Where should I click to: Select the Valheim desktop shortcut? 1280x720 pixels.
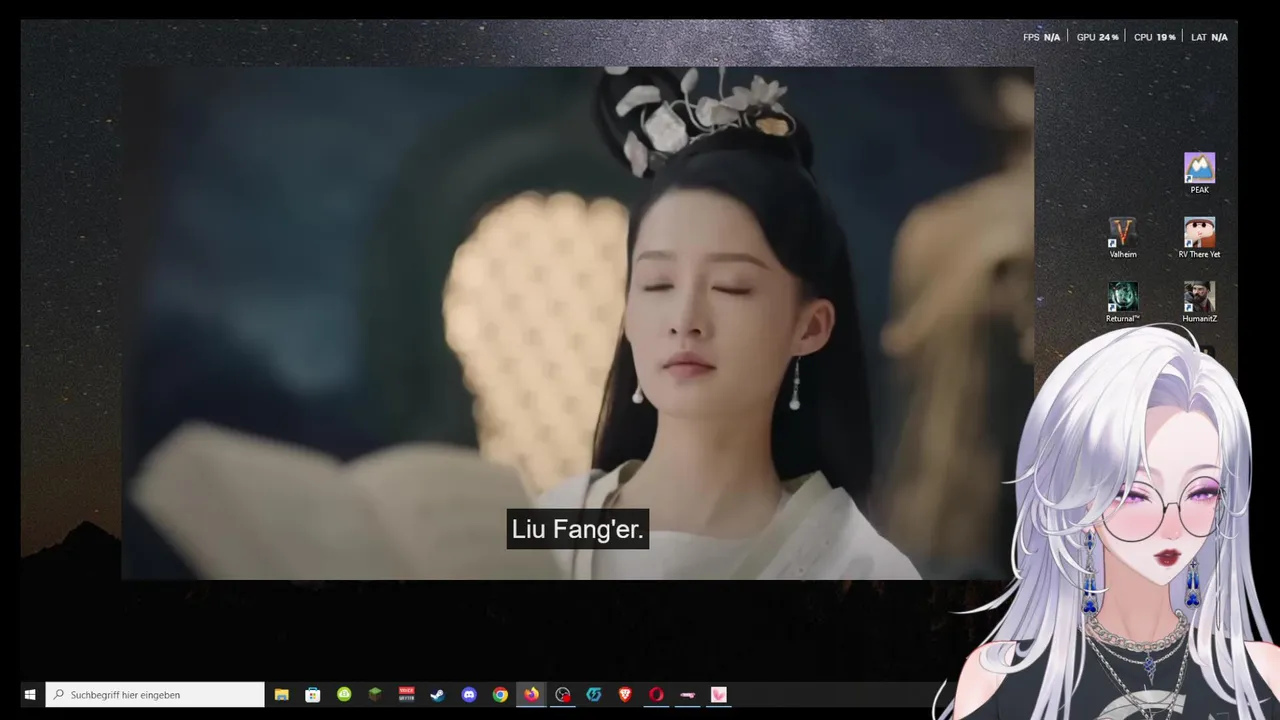pos(1123,238)
